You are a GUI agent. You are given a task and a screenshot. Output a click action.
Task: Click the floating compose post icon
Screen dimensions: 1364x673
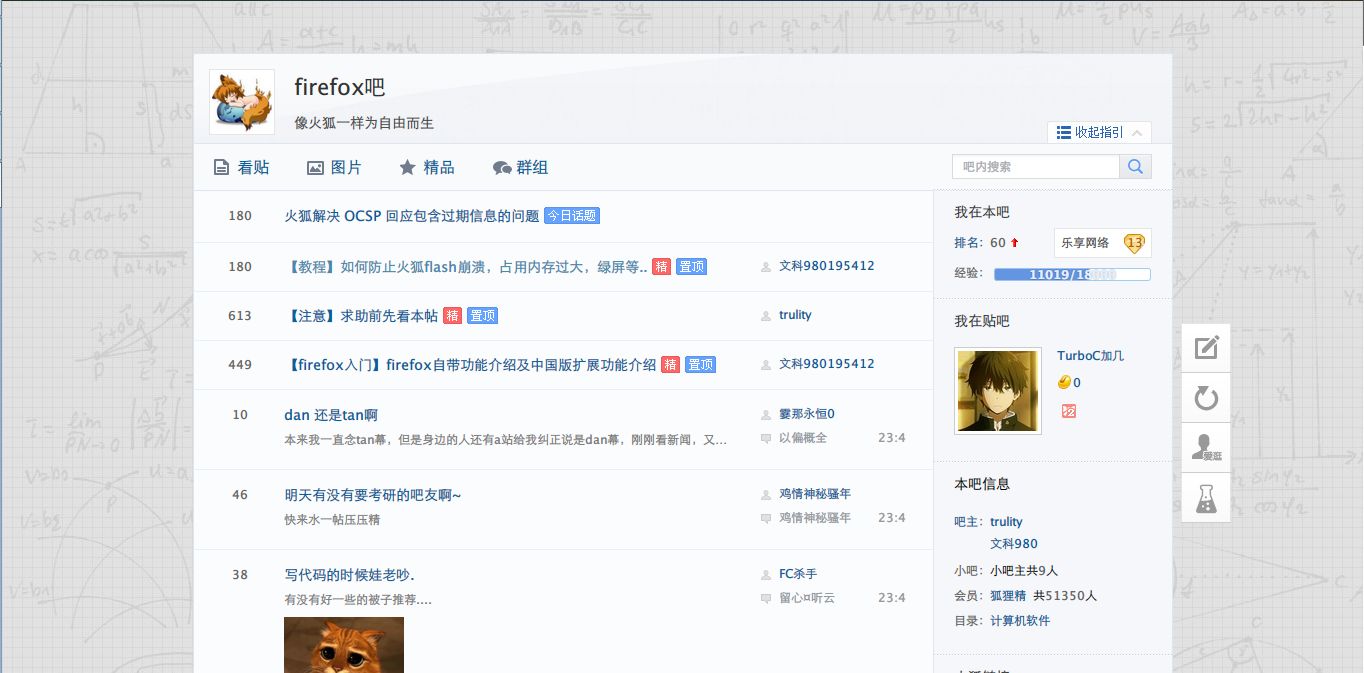pyautogui.click(x=1206, y=348)
